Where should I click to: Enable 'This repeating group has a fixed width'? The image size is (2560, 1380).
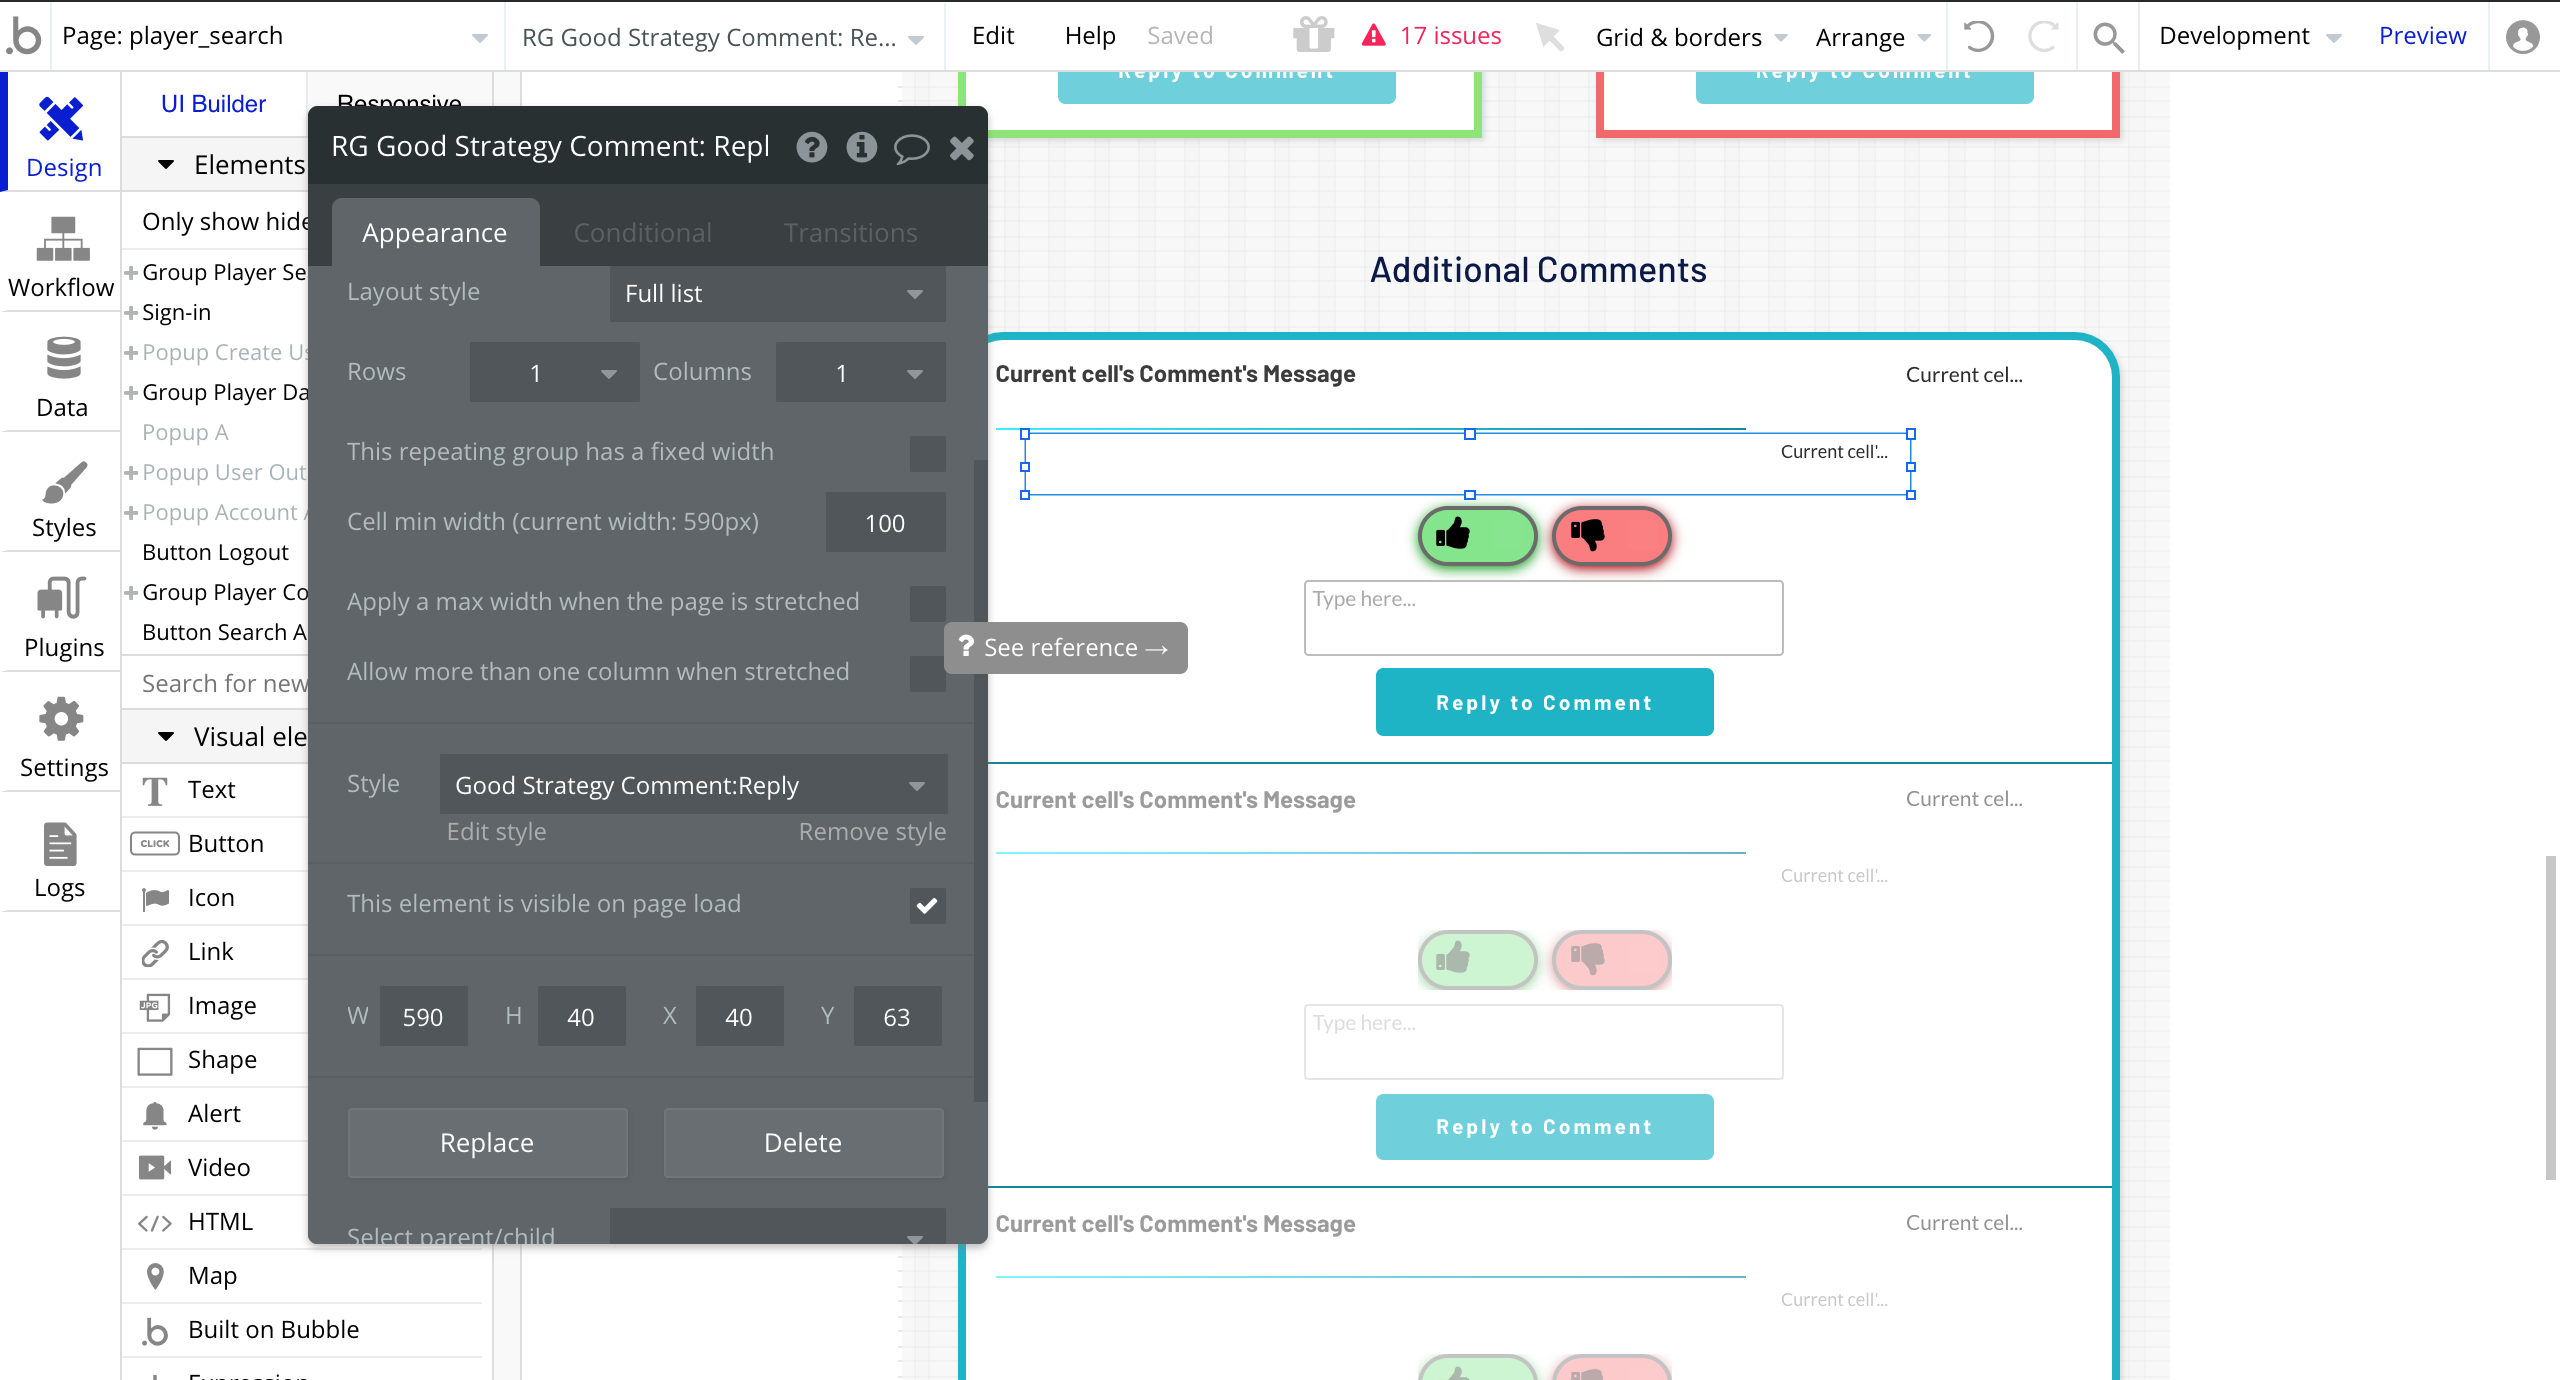pos(927,453)
